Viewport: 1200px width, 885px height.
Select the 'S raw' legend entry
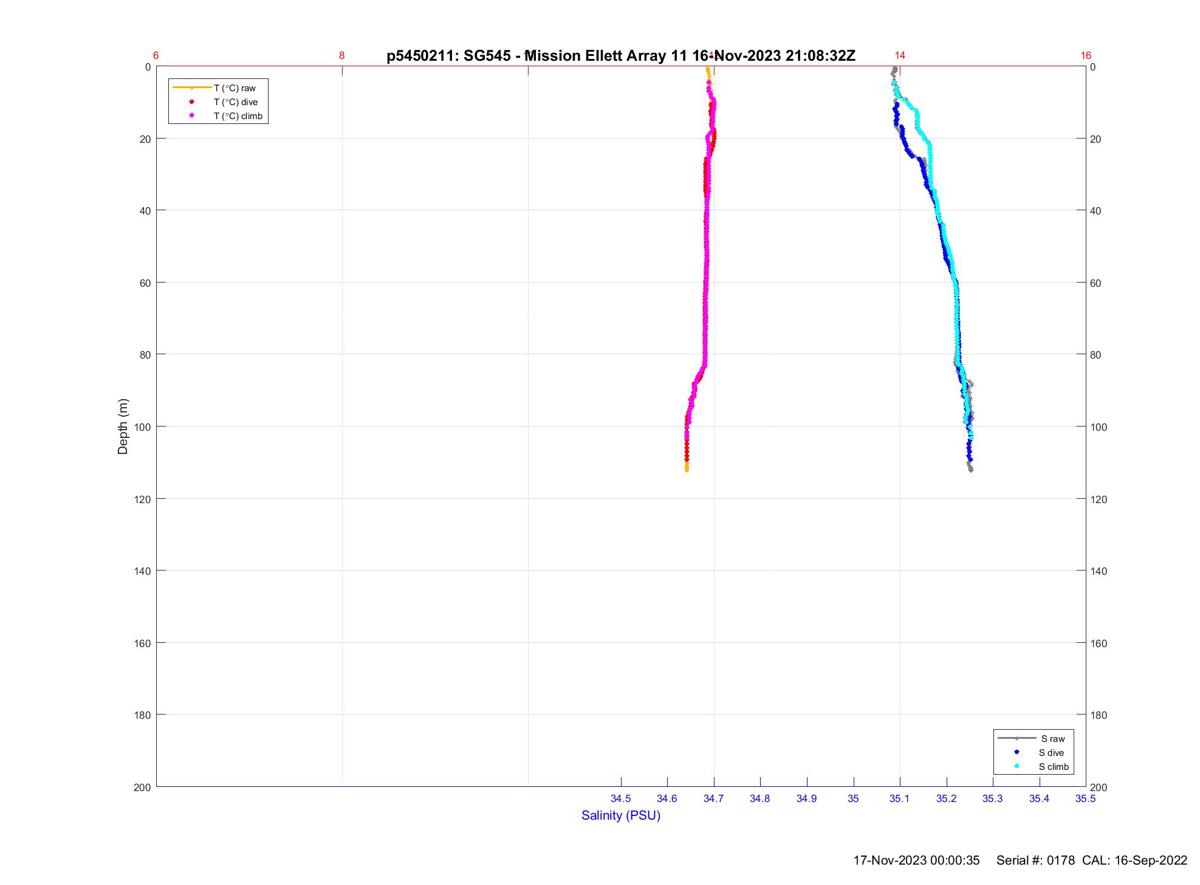tap(1033, 738)
